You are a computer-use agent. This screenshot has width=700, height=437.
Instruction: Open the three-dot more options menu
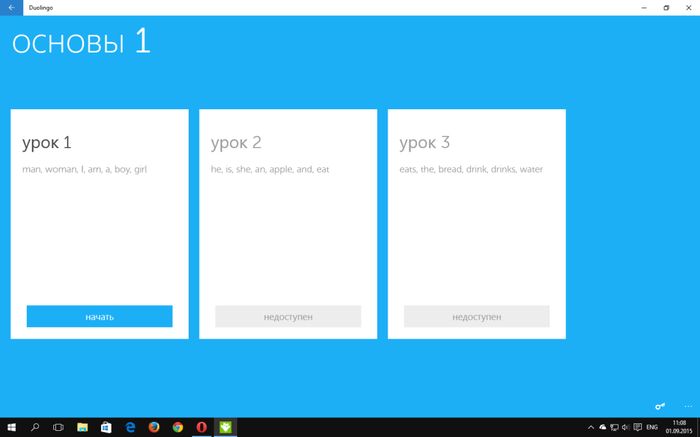click(688, 406)
